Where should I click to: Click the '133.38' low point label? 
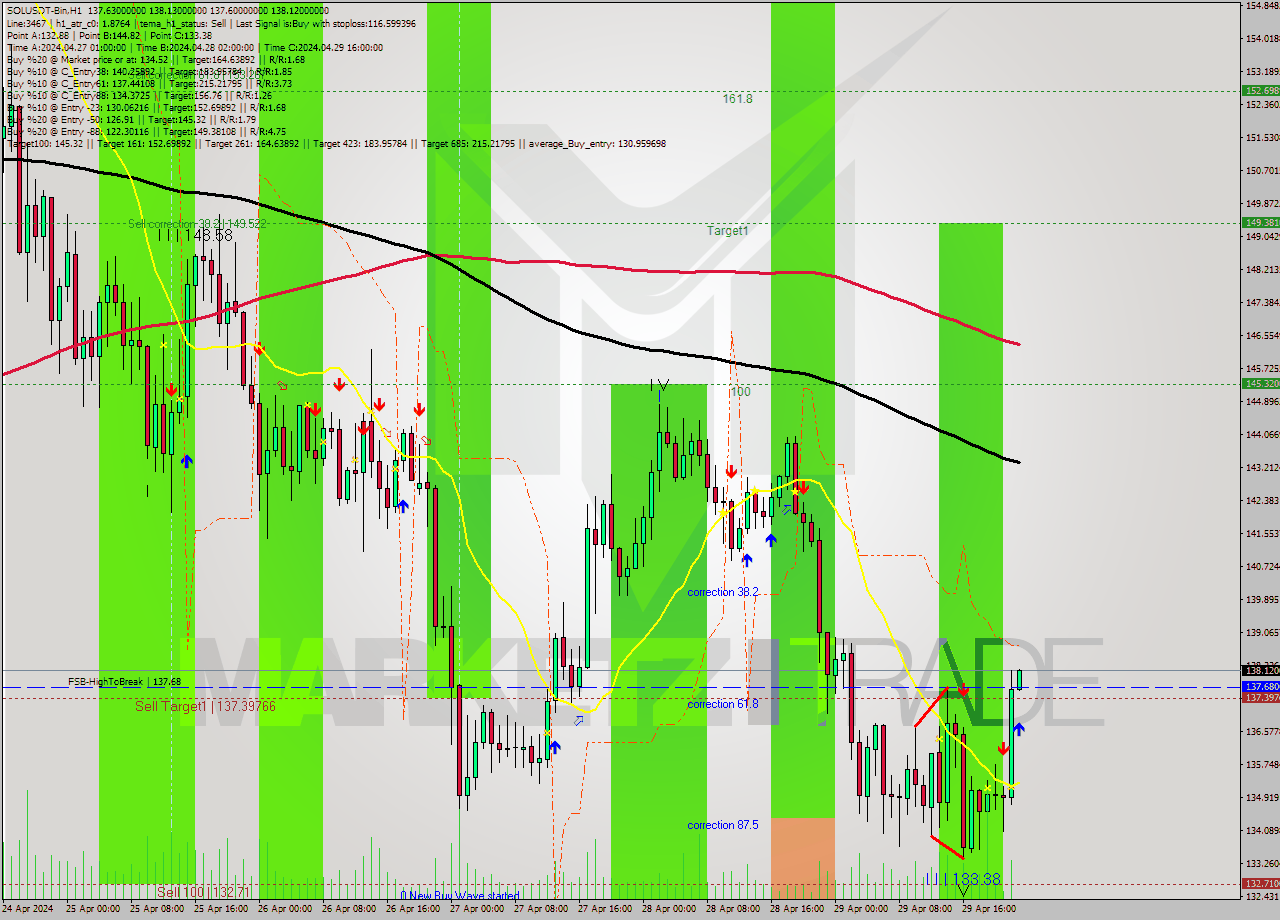[977, 879]
